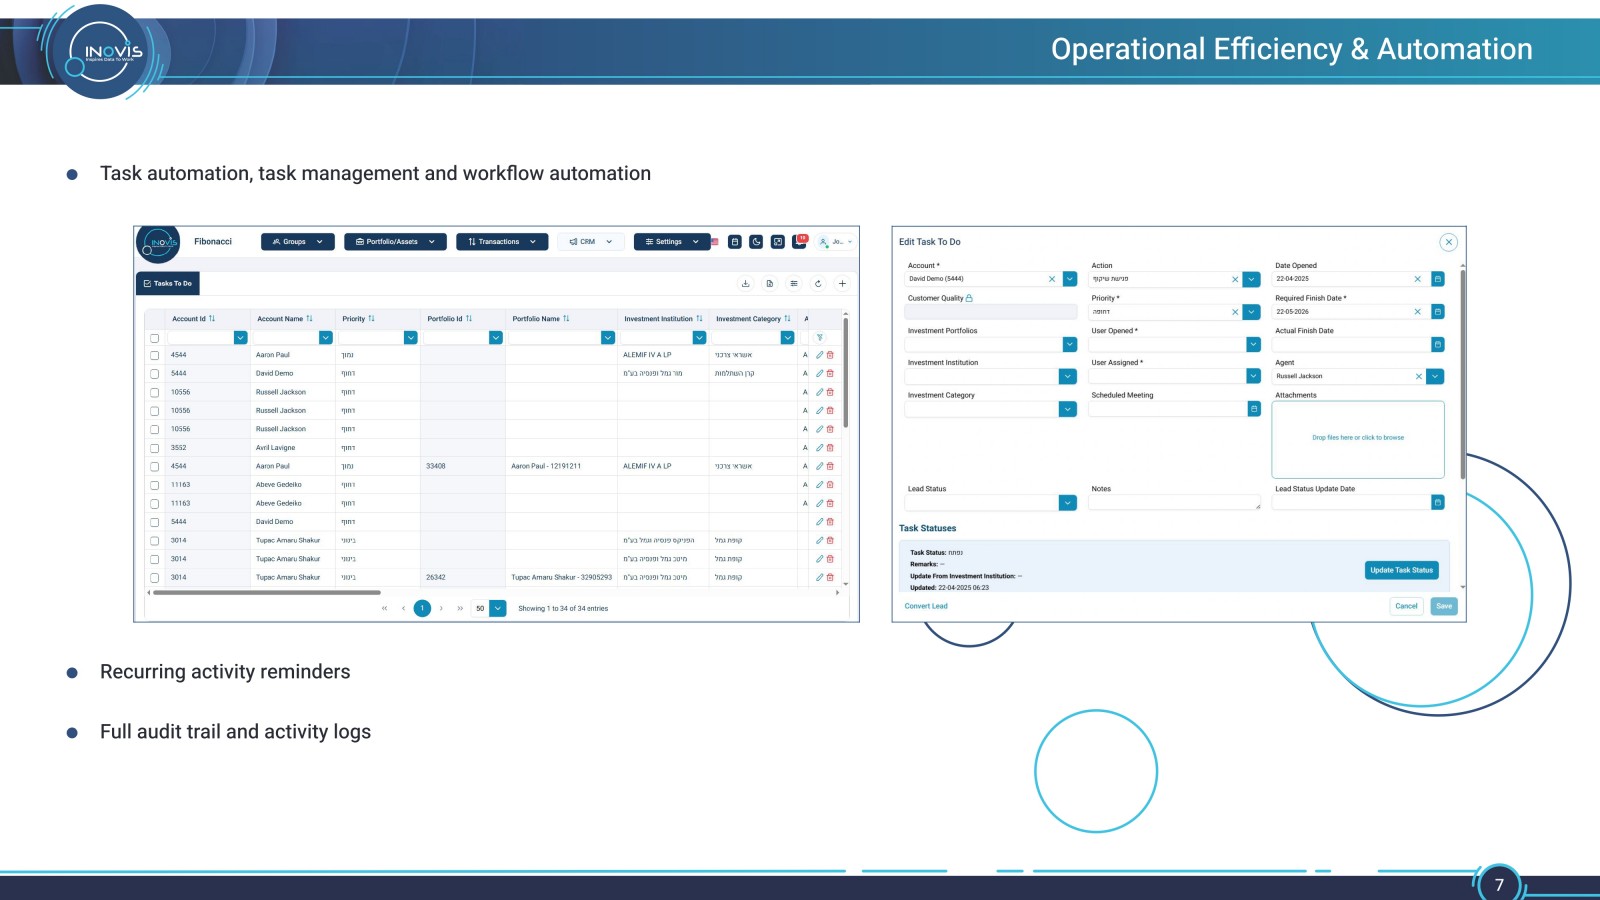
Task: Click the refresh icon in Tasks toolbar
Action: click(x=818, y=283)
